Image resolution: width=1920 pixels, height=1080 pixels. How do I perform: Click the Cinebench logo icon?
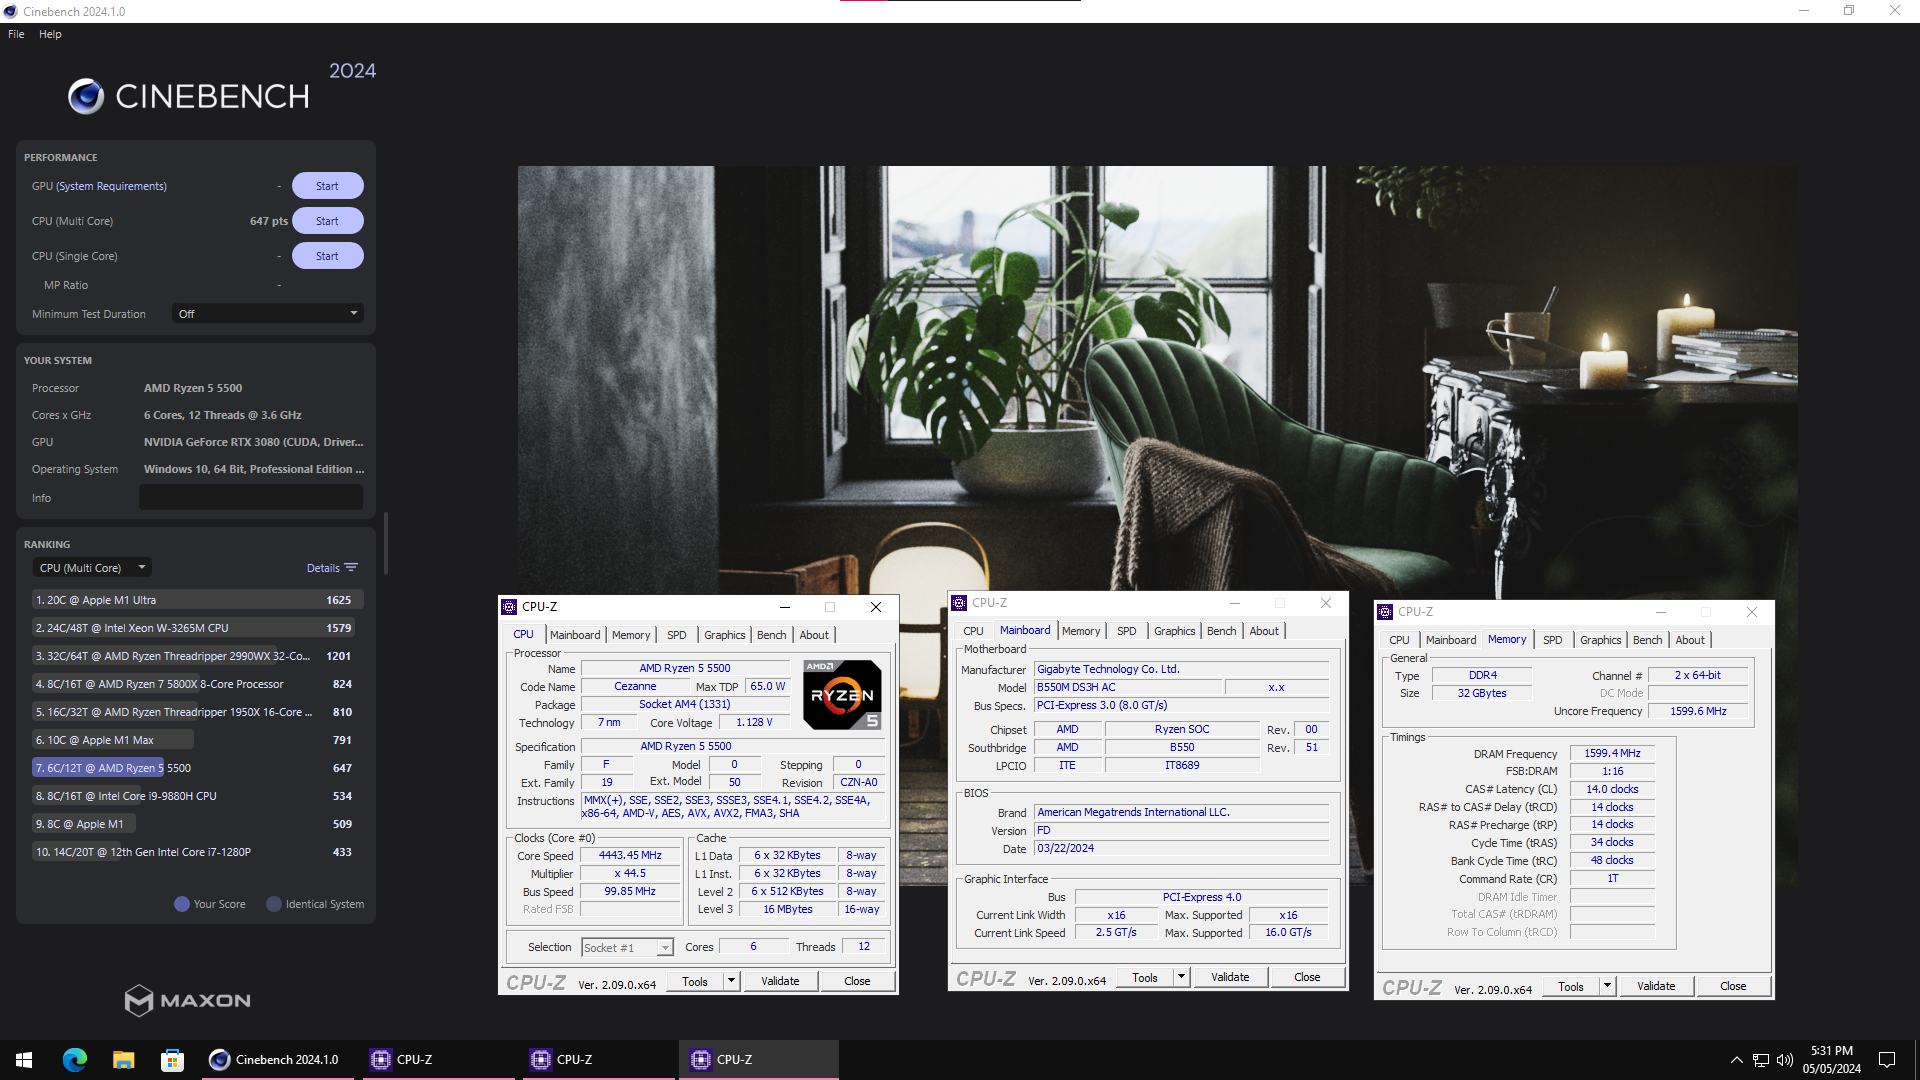86,96
